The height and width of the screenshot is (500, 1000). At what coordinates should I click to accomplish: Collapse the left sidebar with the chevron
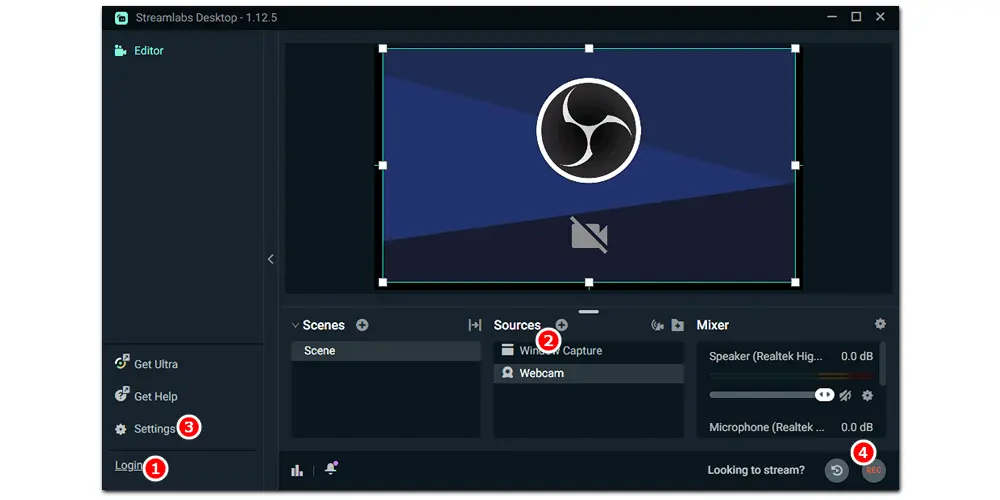pyautogui.click(x=271, y=259)
